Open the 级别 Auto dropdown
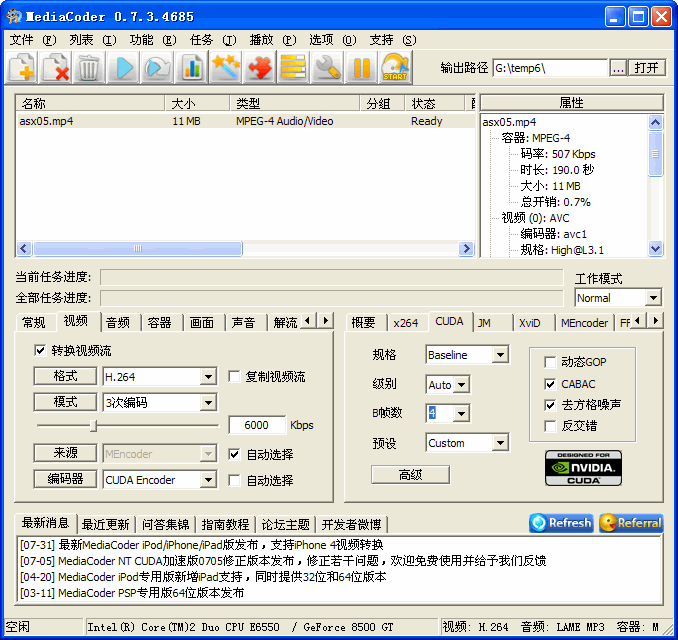The height and width of the screenshot is (640, 678). coord(462,384)
